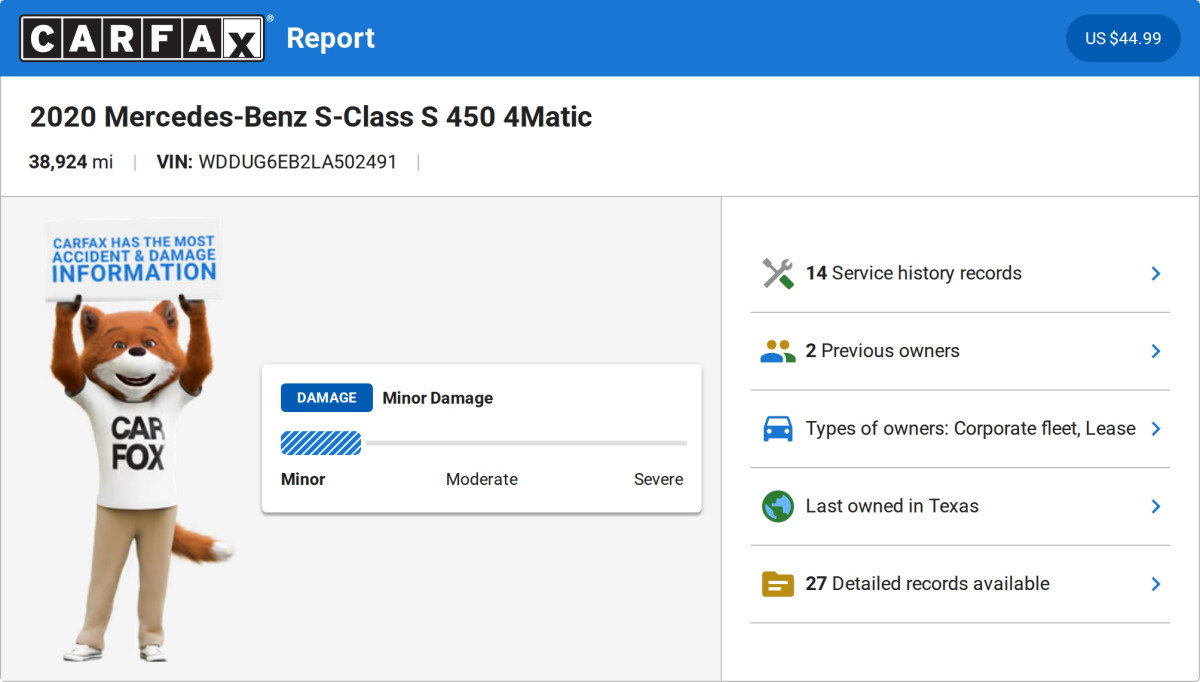Click the previous owners people icon

777,351
